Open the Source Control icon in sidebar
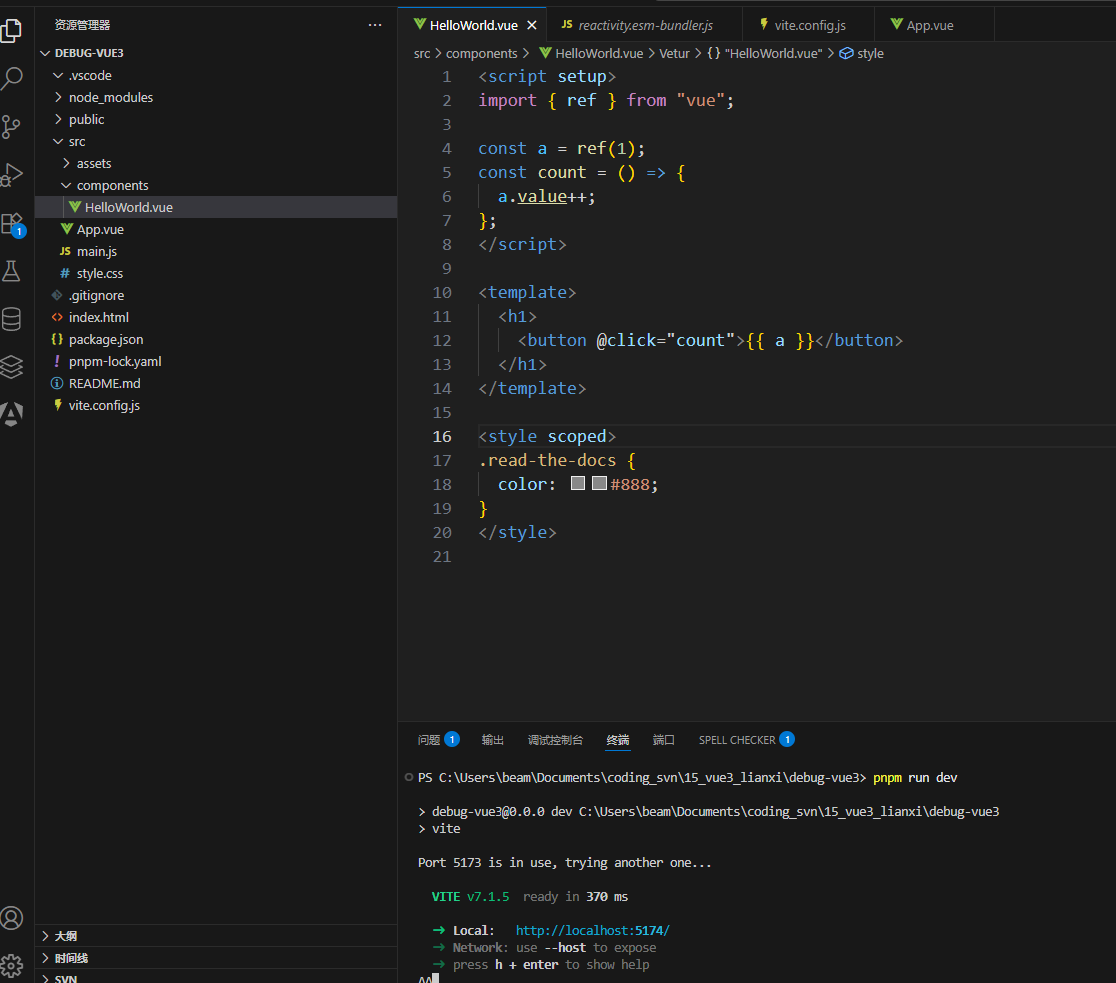 [13, 126]
